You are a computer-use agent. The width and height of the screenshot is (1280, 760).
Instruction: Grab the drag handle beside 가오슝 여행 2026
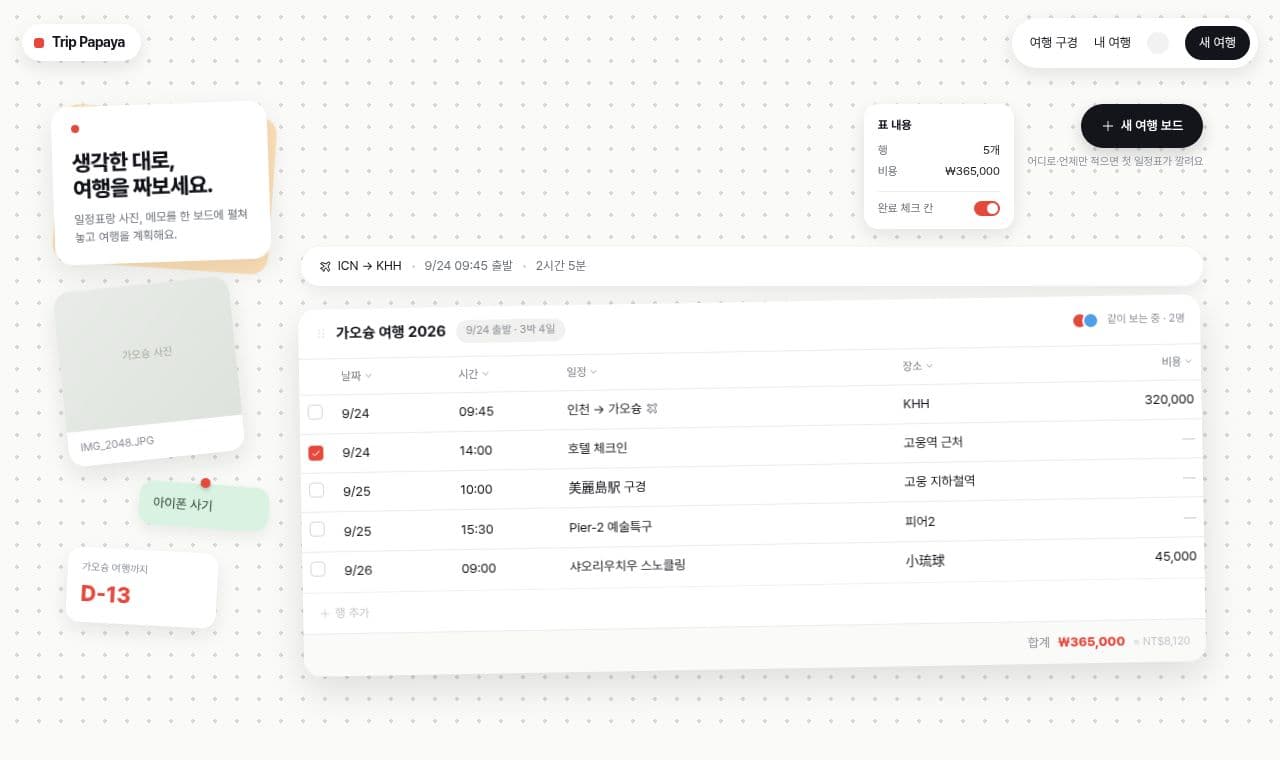click(x=321, y=333)
